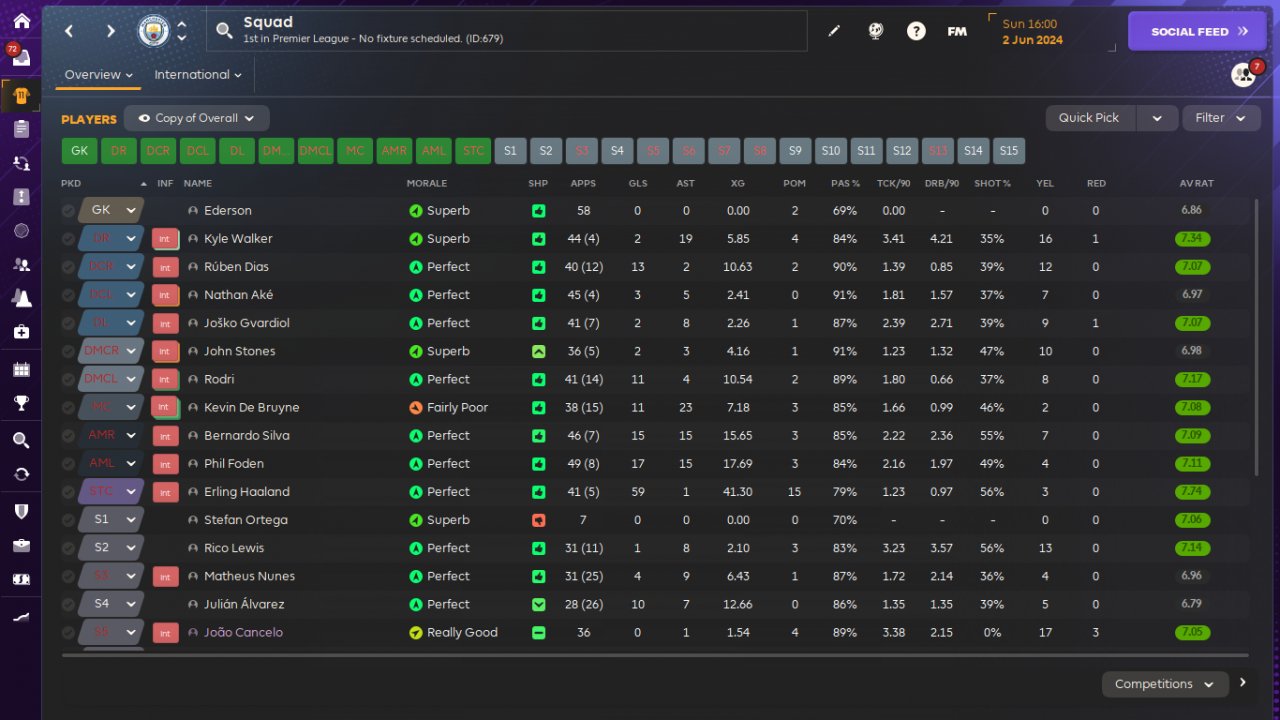Click the player list vertical scrollbar
The height and width of the screenshot is (720, 1280).
[1257, 337]
